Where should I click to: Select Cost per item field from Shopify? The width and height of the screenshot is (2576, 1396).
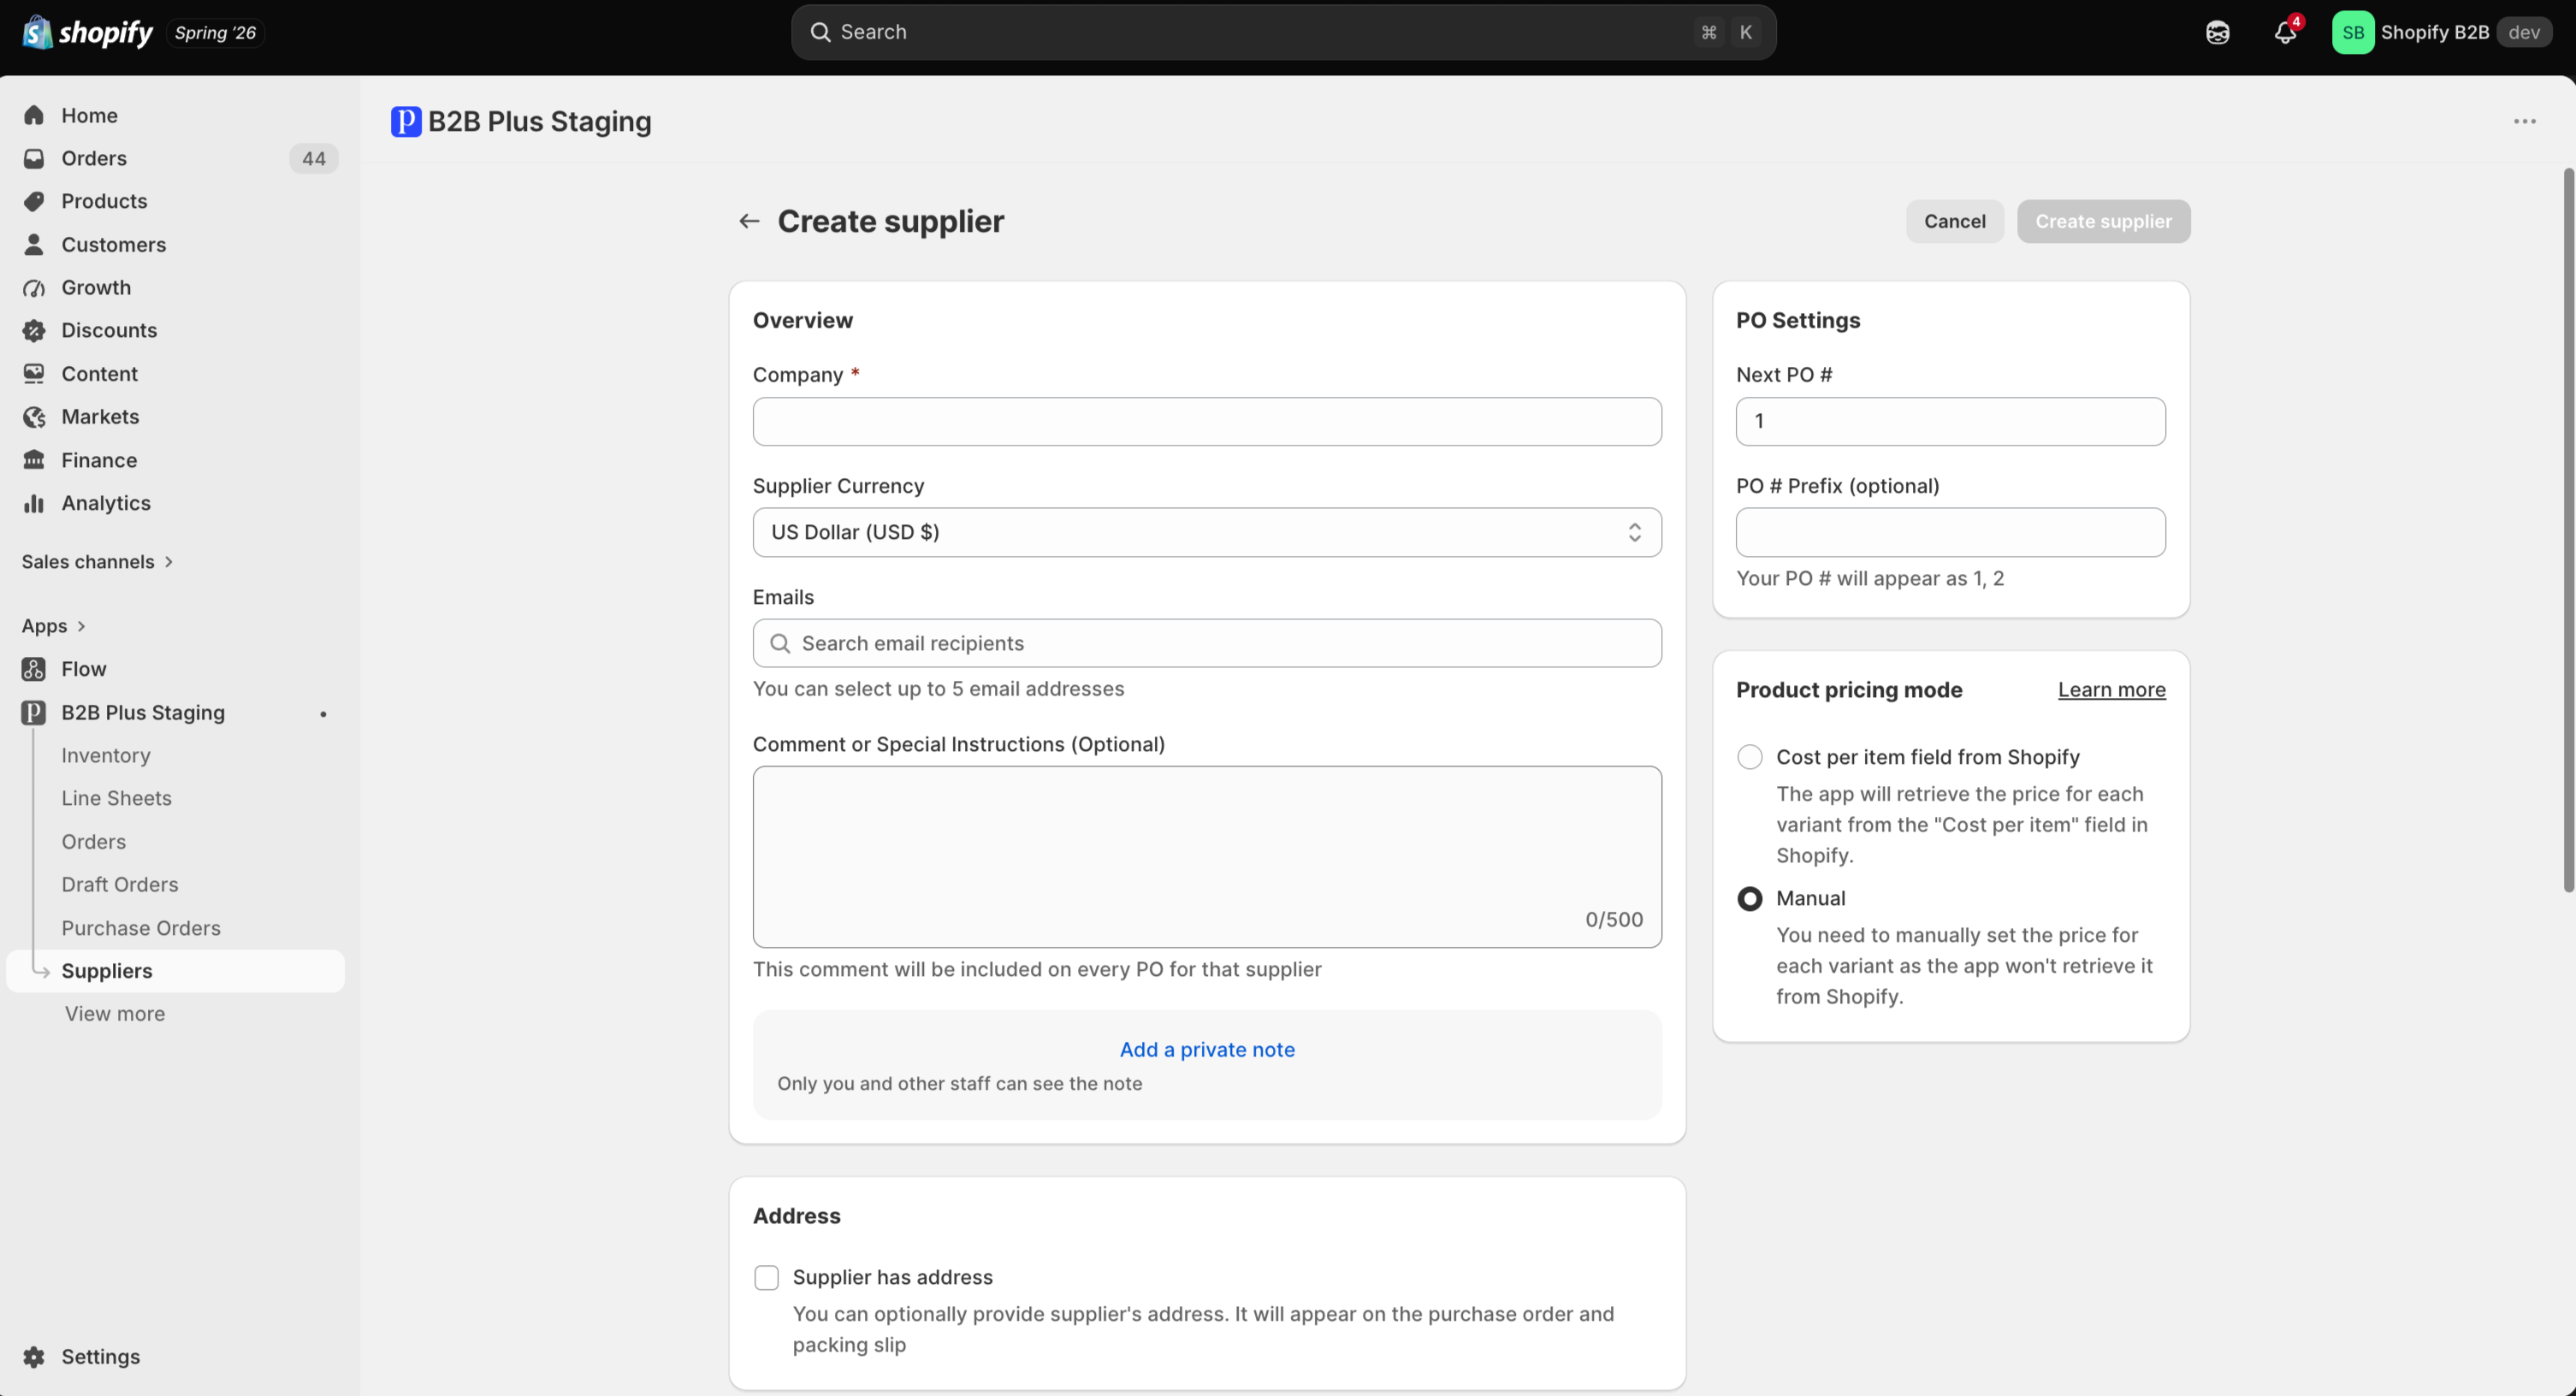pos(1749,757)
